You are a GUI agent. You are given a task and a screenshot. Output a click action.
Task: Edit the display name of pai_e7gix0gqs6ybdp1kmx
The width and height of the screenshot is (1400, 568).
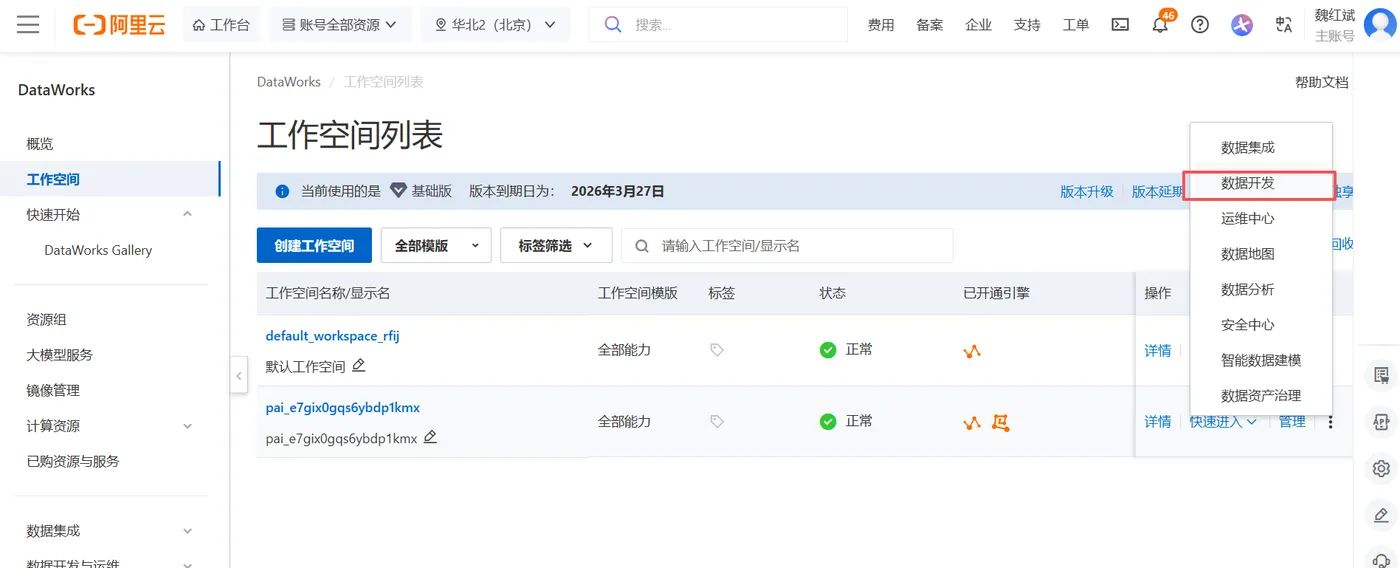click(x=430, y=437)
